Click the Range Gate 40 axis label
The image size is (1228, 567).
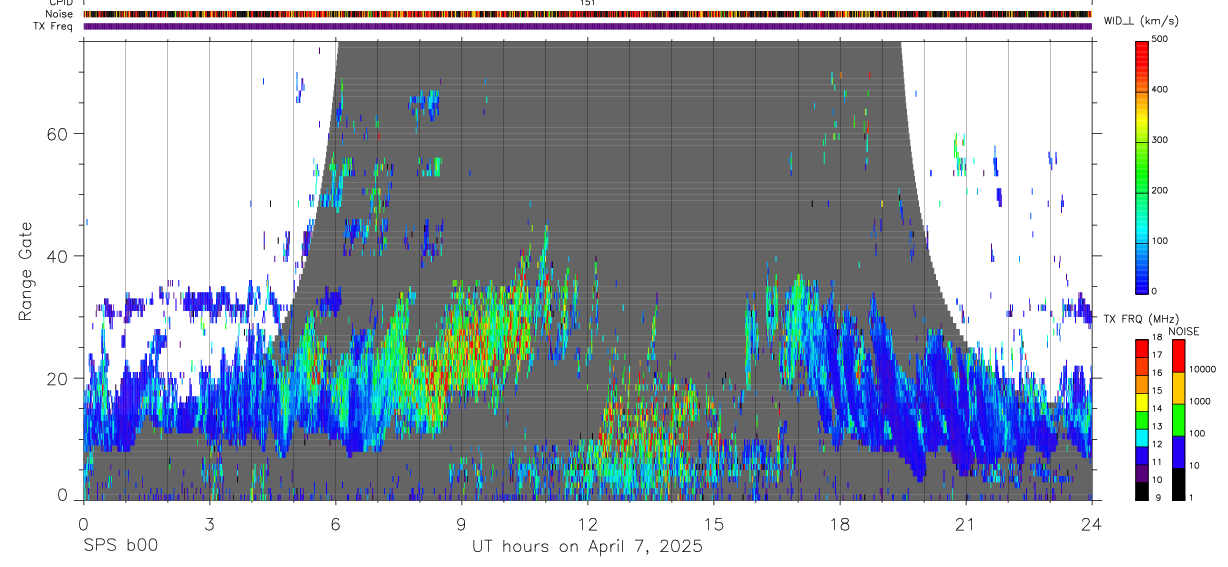pyautogui.click(x=57, y=256)
